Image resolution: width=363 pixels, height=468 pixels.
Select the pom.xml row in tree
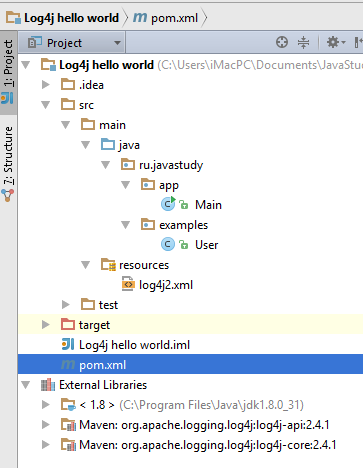pyautogui.click(x=190, y=365)
